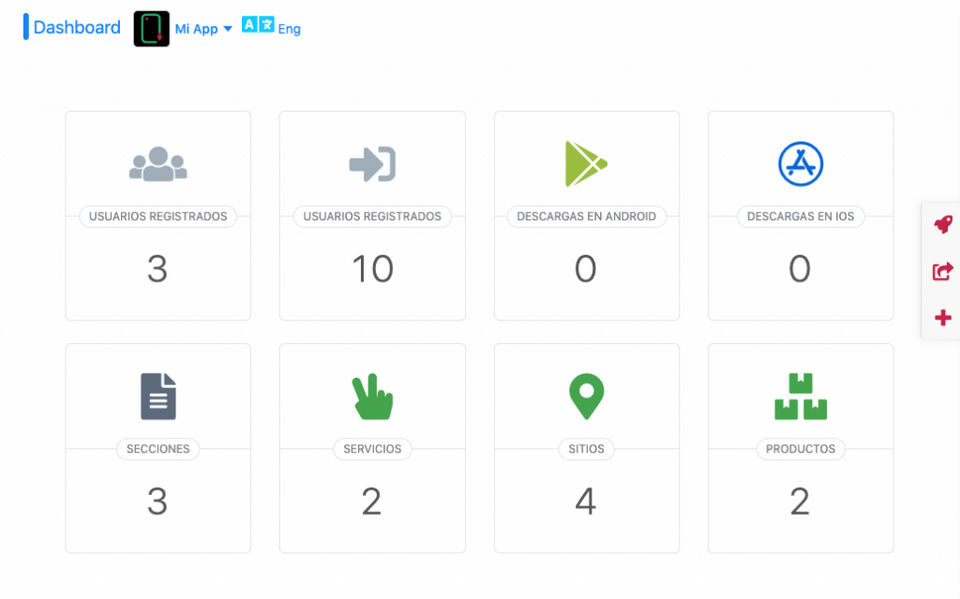Open the Mi App thumbnail logo

(x=151, y=29)
